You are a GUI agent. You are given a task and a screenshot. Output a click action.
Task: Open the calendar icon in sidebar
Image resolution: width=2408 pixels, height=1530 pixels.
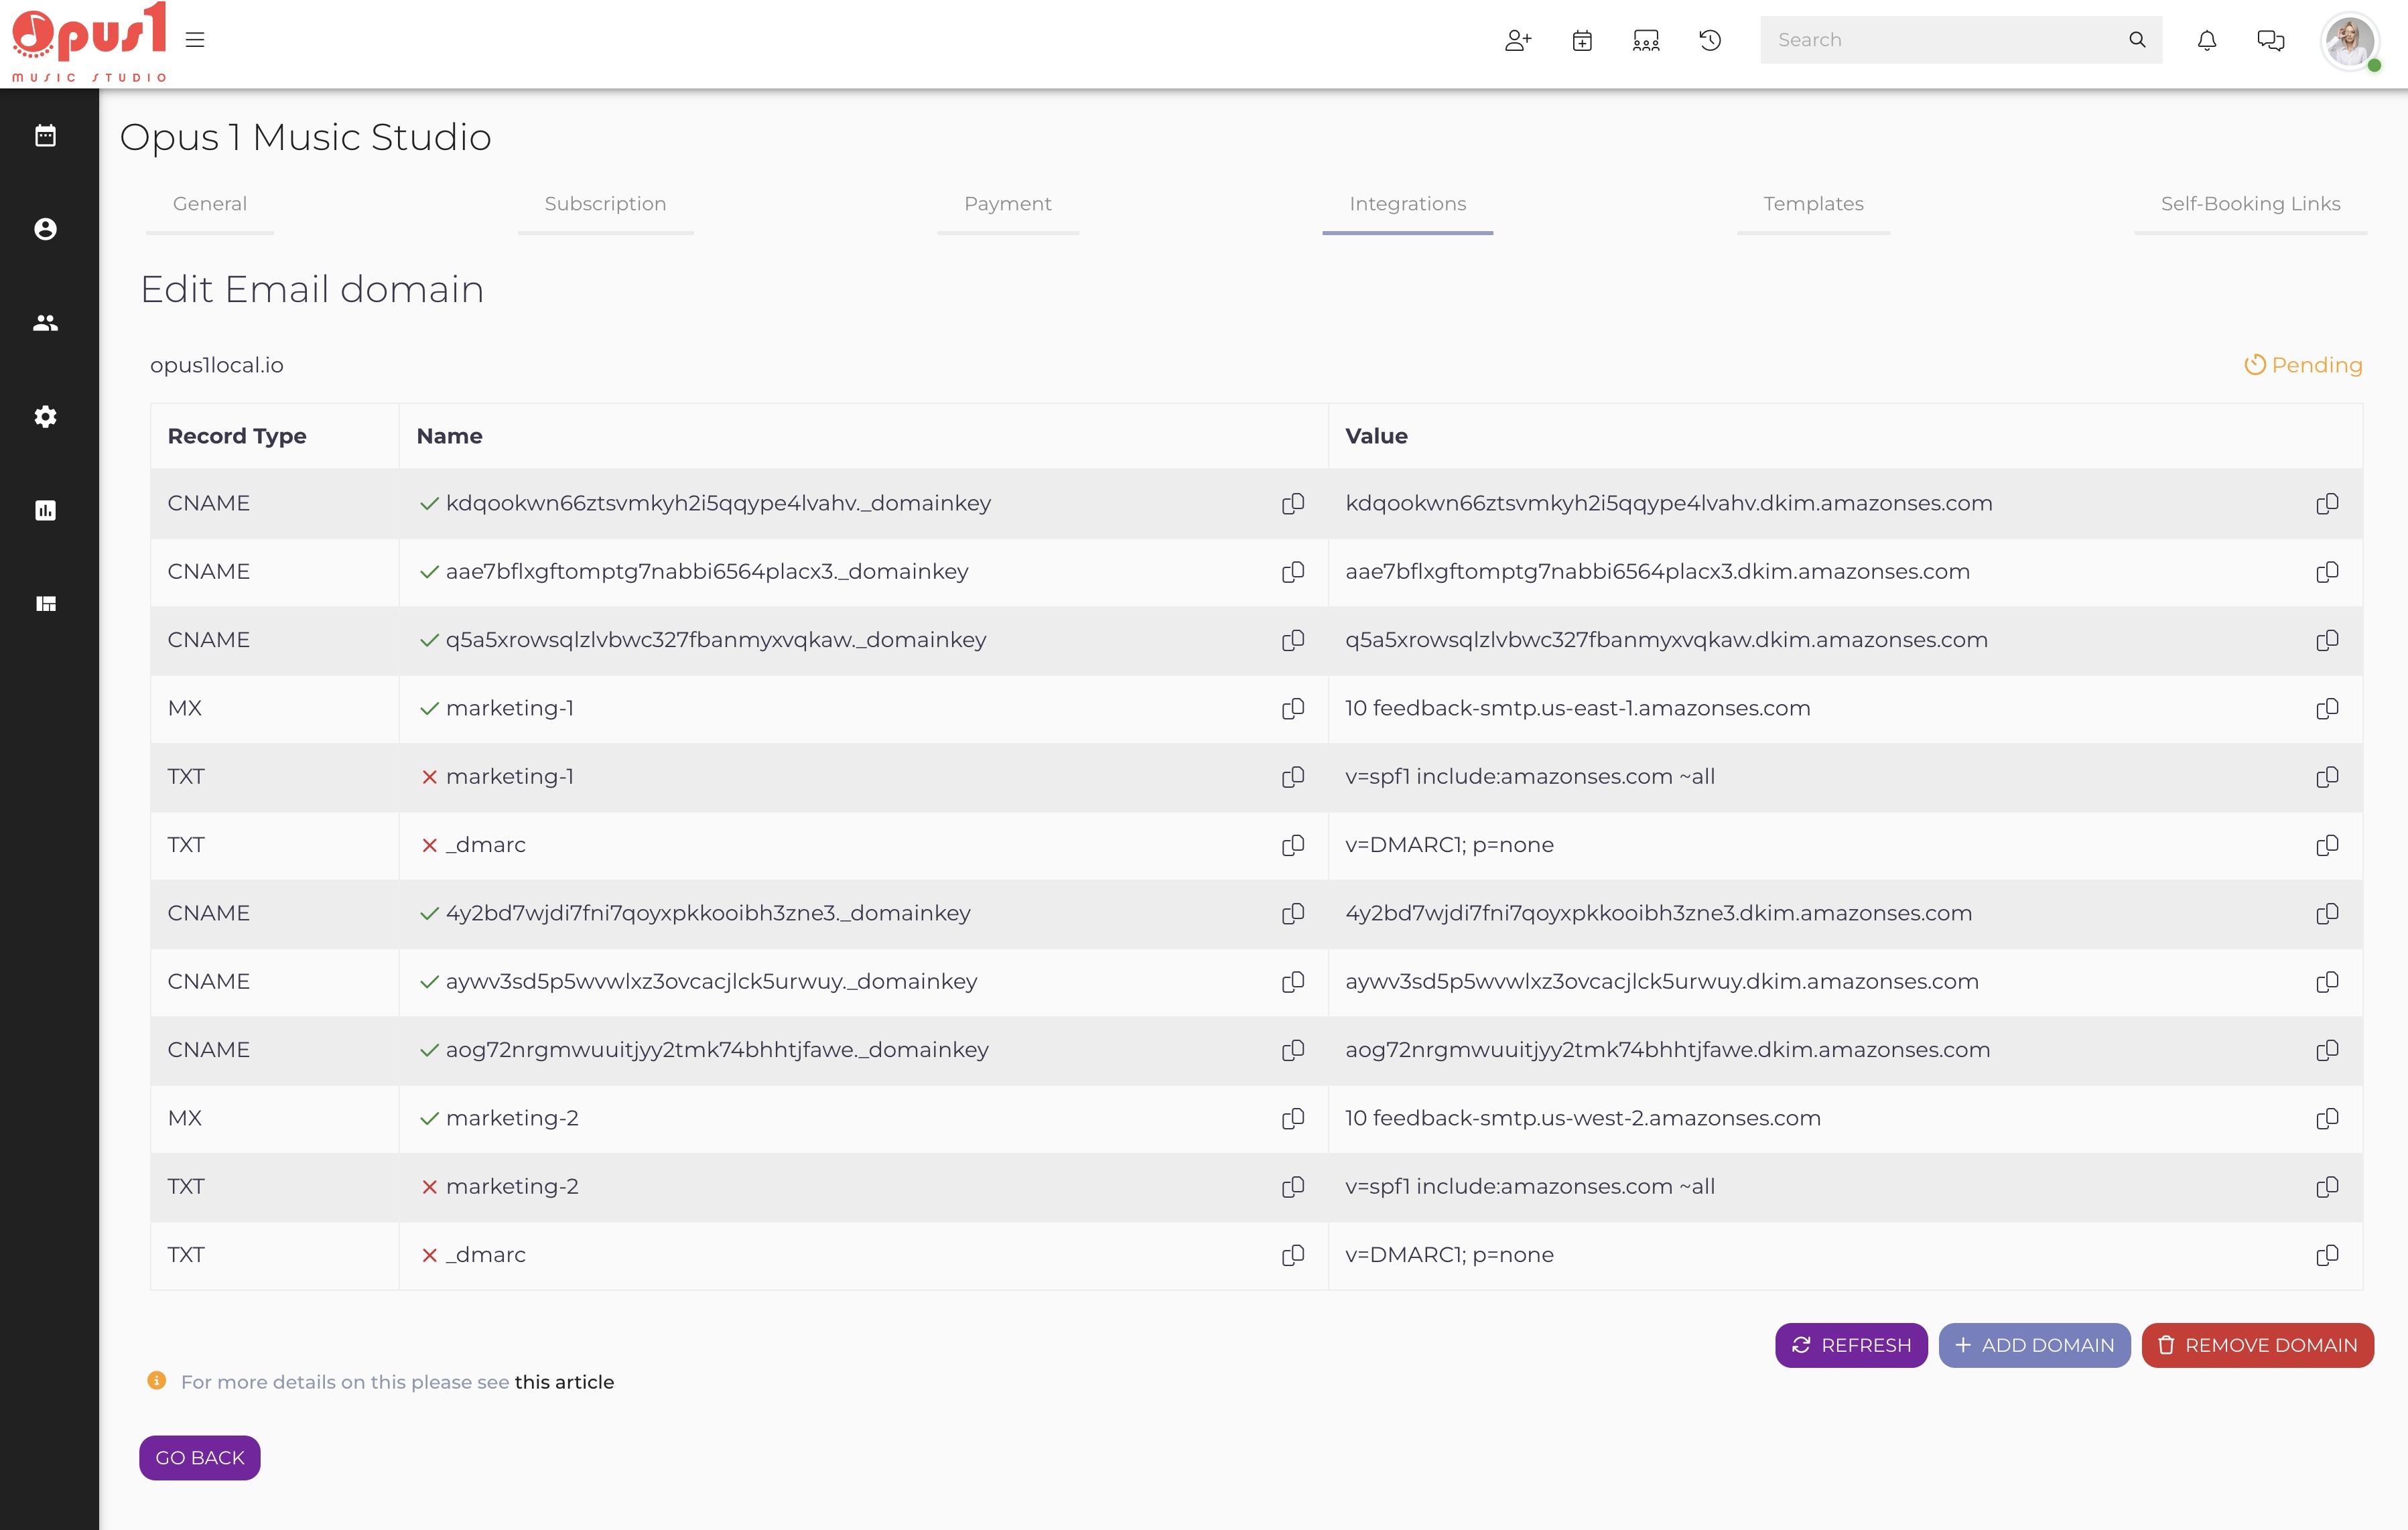tap(46, 136)
